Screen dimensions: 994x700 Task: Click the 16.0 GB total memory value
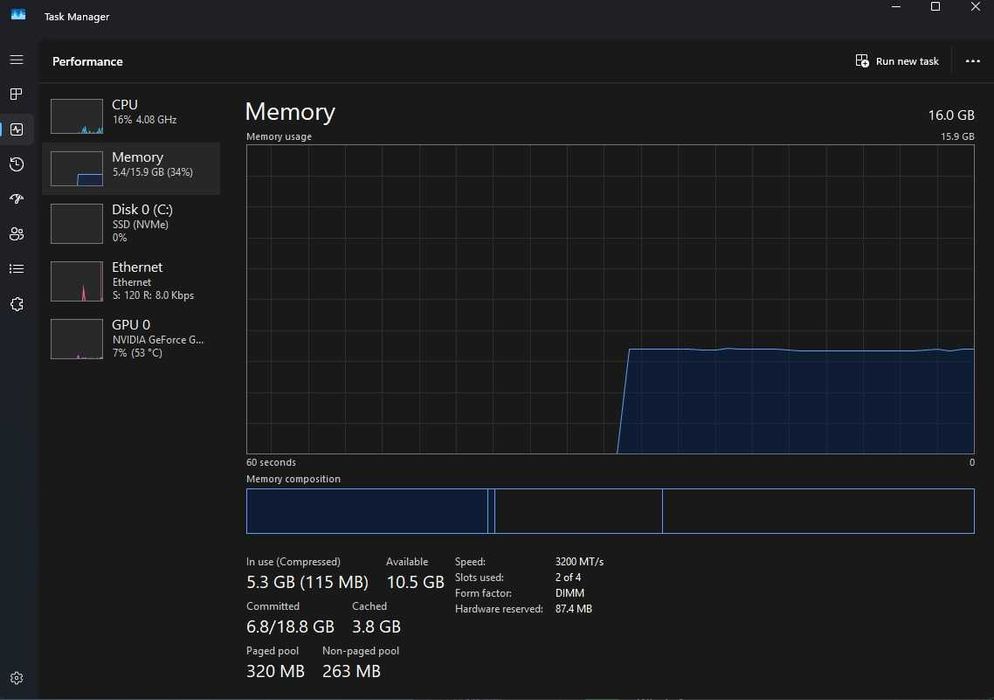(x=951, y=115)
